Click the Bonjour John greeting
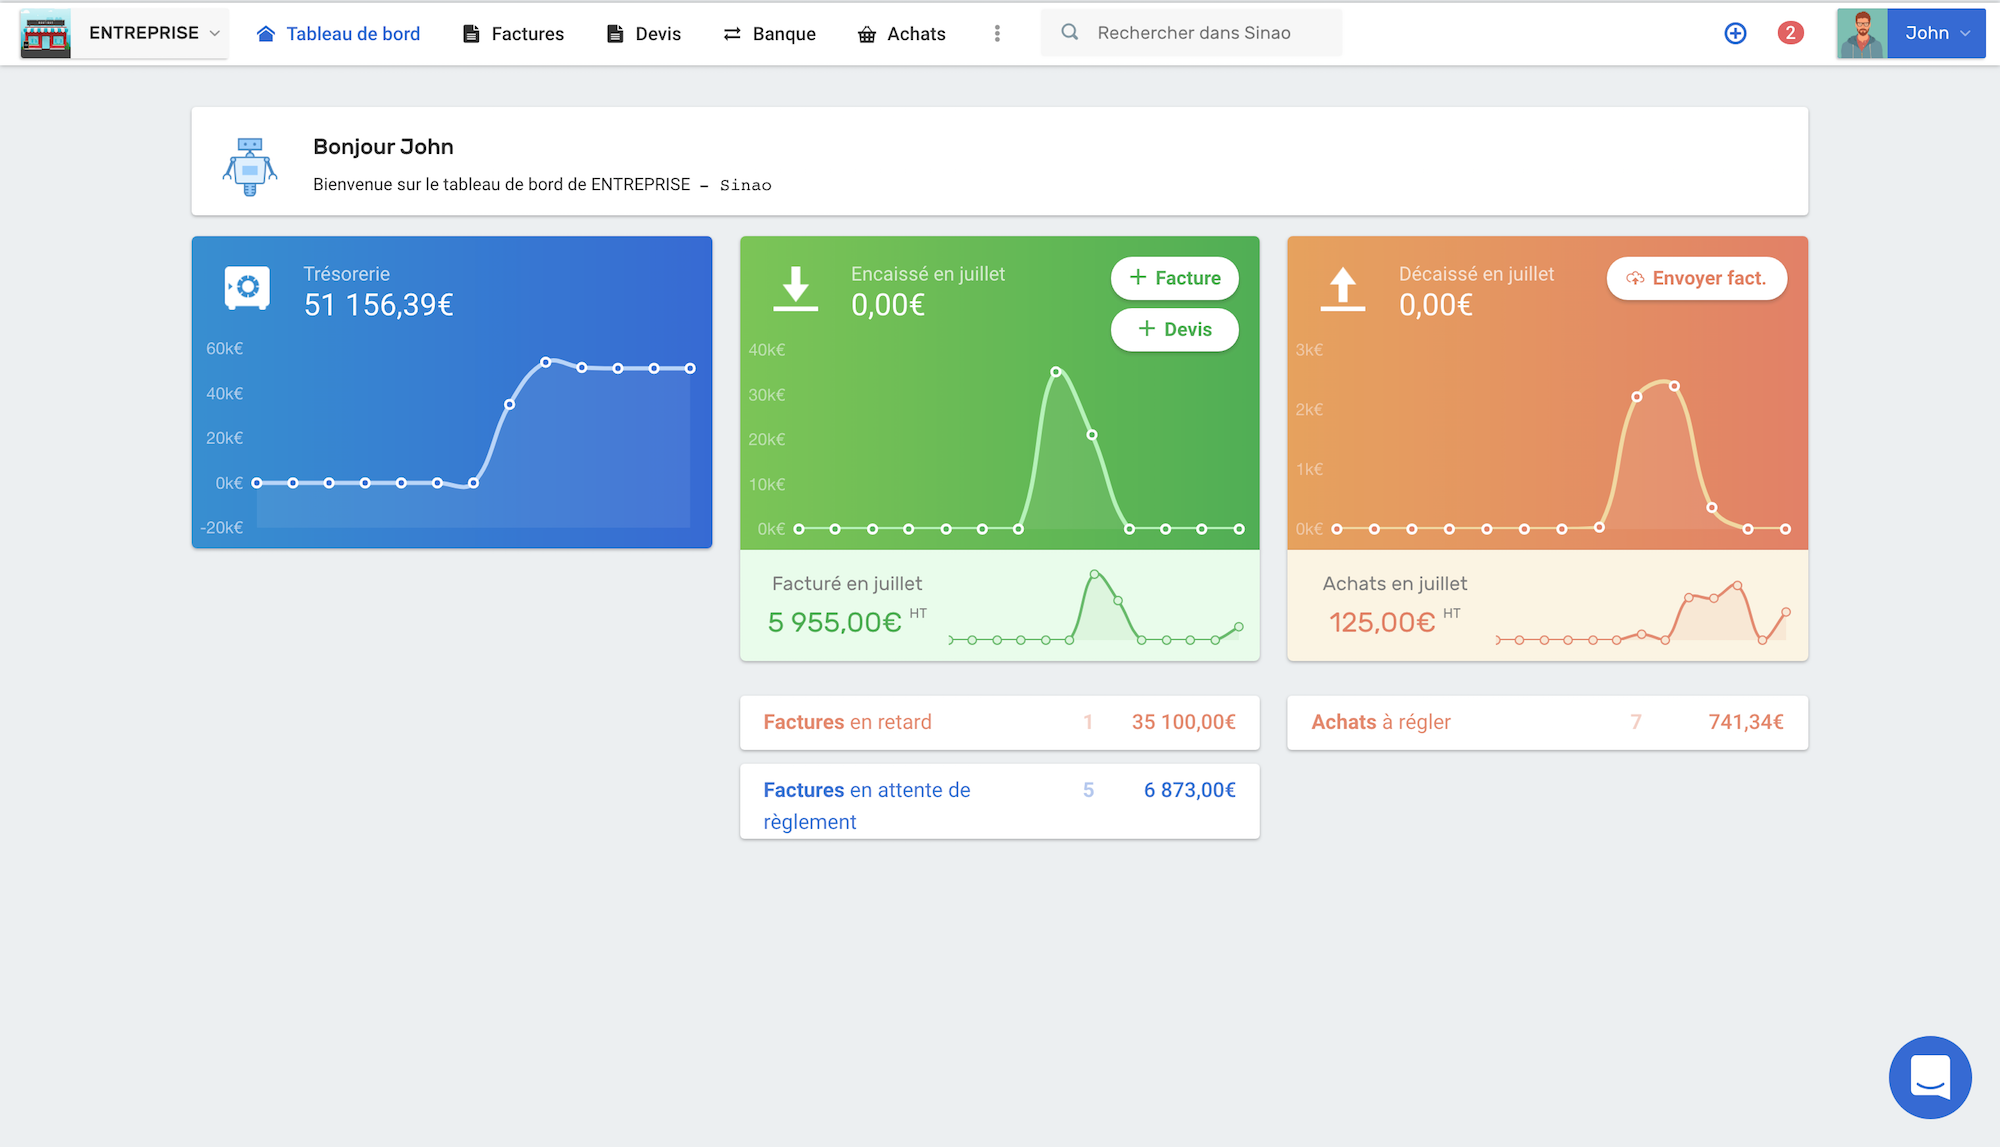2000x1147 pixels. point(383,147)
